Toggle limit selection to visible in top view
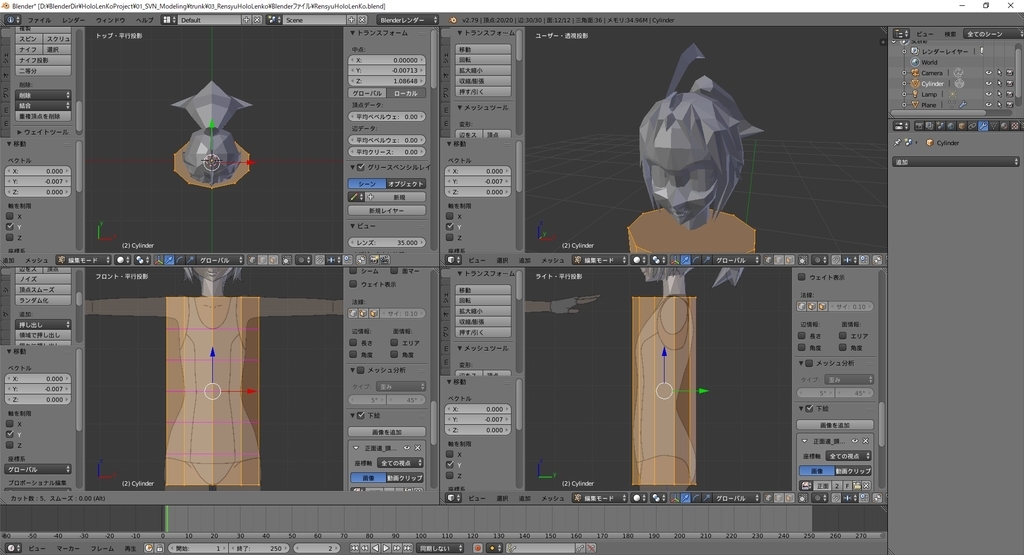 coord(287,260)
